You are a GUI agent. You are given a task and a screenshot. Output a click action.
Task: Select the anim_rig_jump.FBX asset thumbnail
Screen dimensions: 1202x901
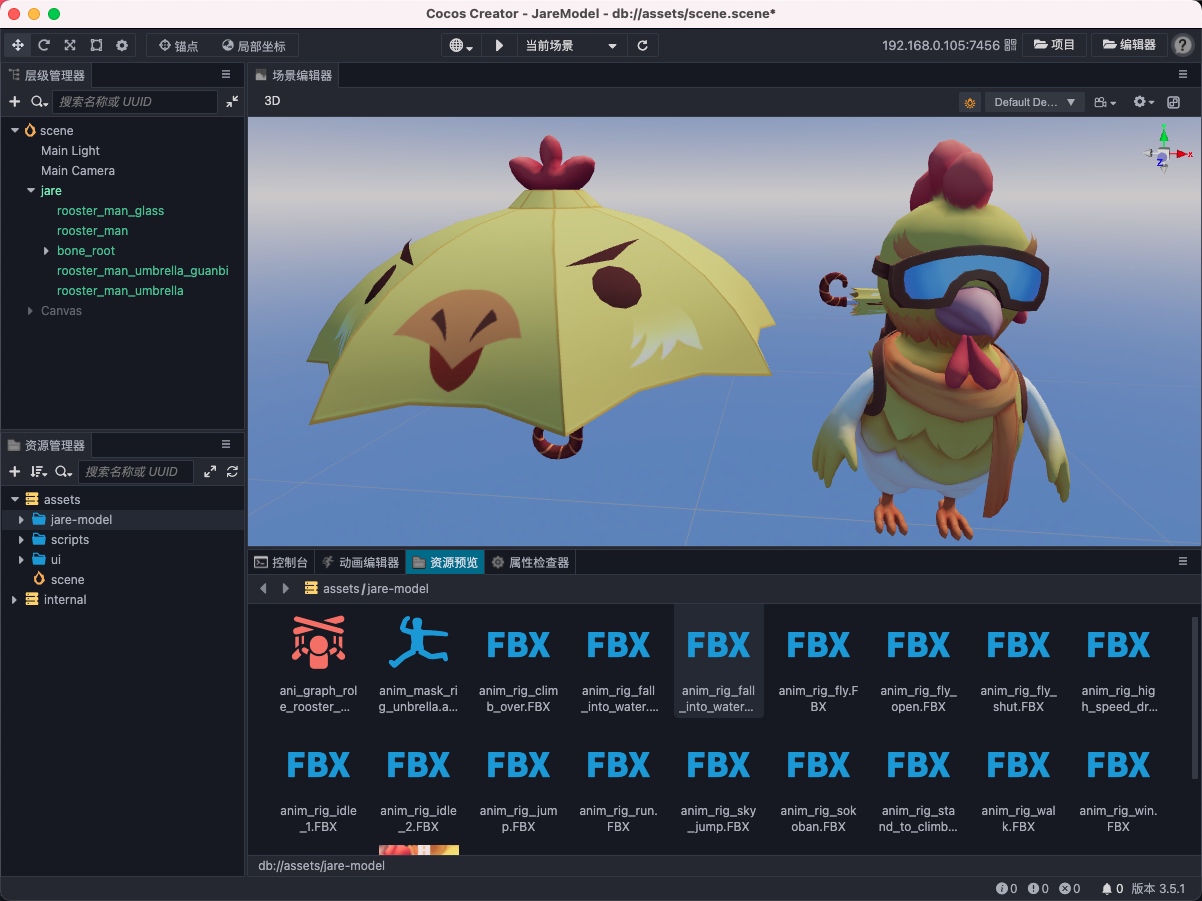point(518,765)
